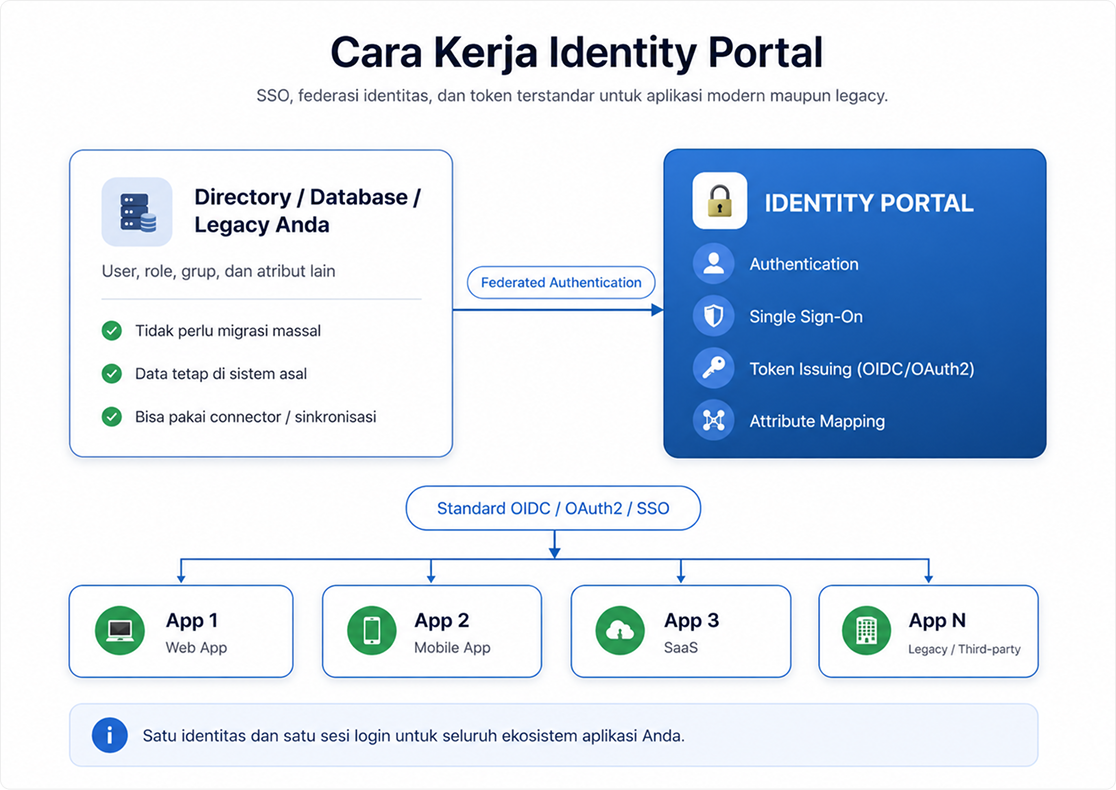Image resolution: width=1116 pixels, height=790 pixels.
Task: Click the App N title
Action: click(x=937, y=621)
